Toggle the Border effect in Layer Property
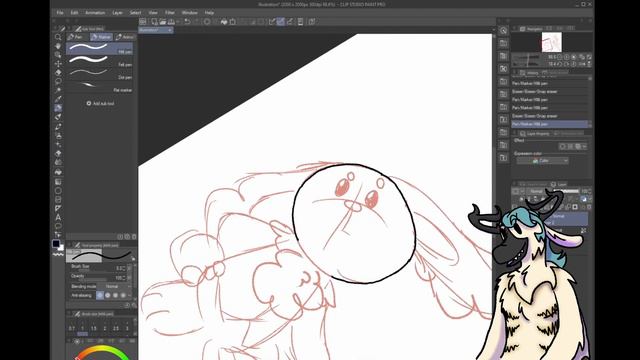This screenshot has height=360, width=640. click(x=562, y=146)
